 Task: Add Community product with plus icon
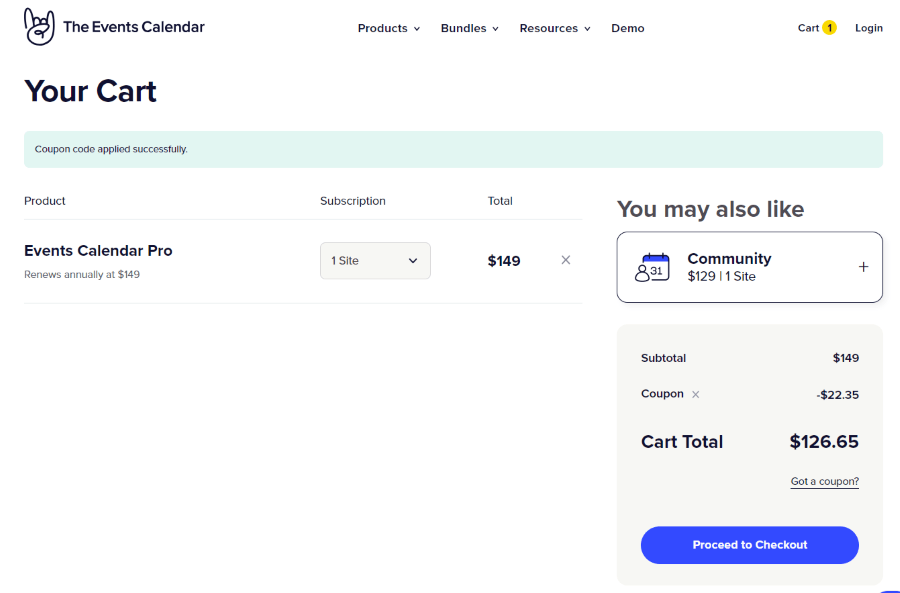point(864,267)
